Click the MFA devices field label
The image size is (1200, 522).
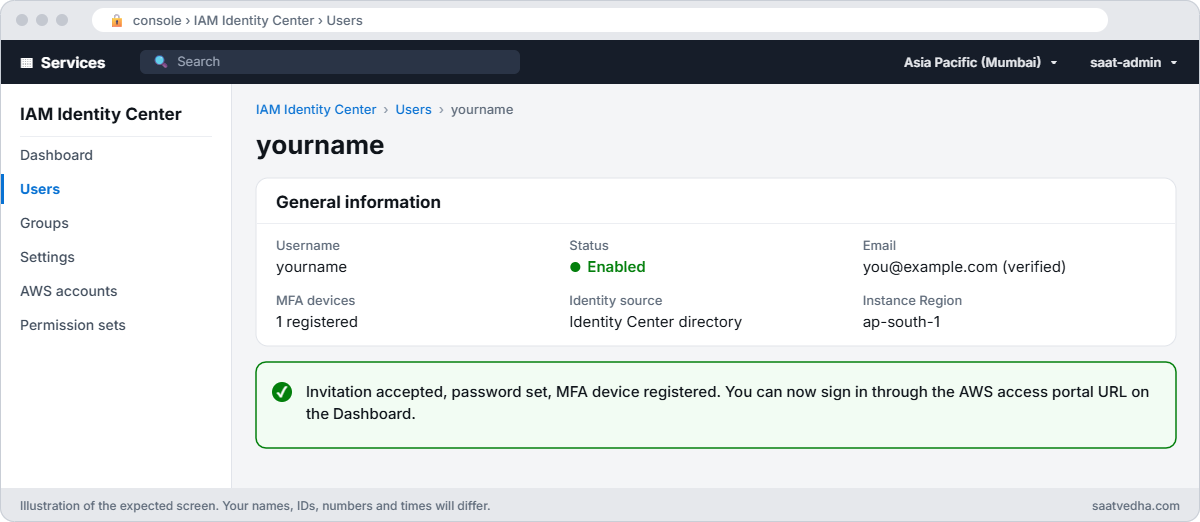tap(315, 300)
